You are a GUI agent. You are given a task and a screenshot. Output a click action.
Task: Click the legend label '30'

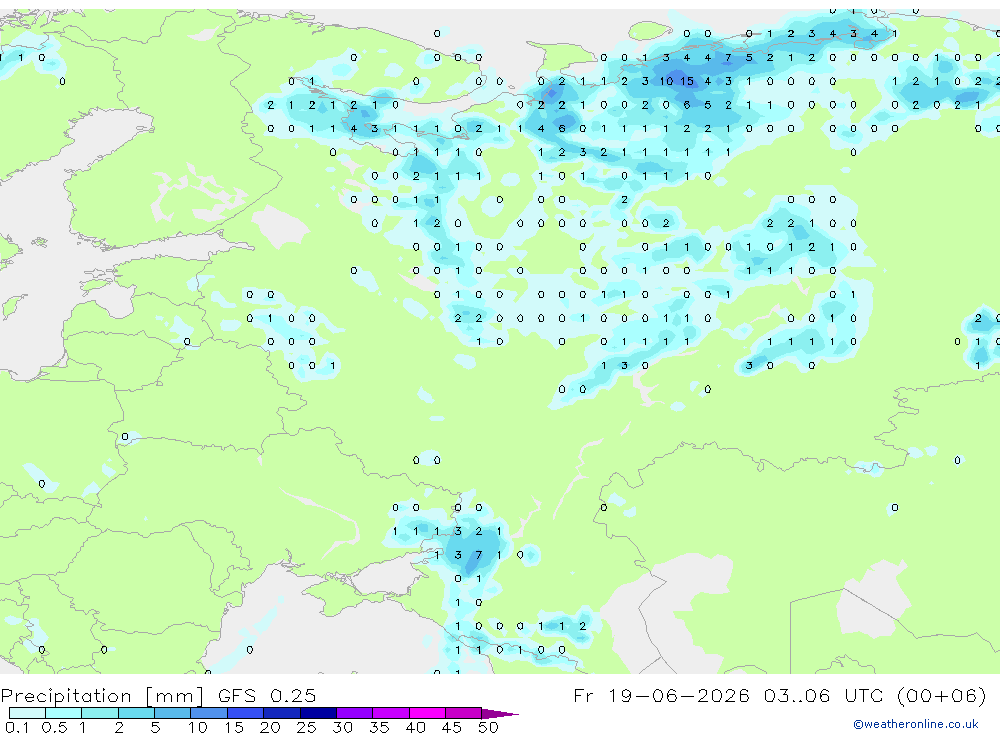click(342, 727)
